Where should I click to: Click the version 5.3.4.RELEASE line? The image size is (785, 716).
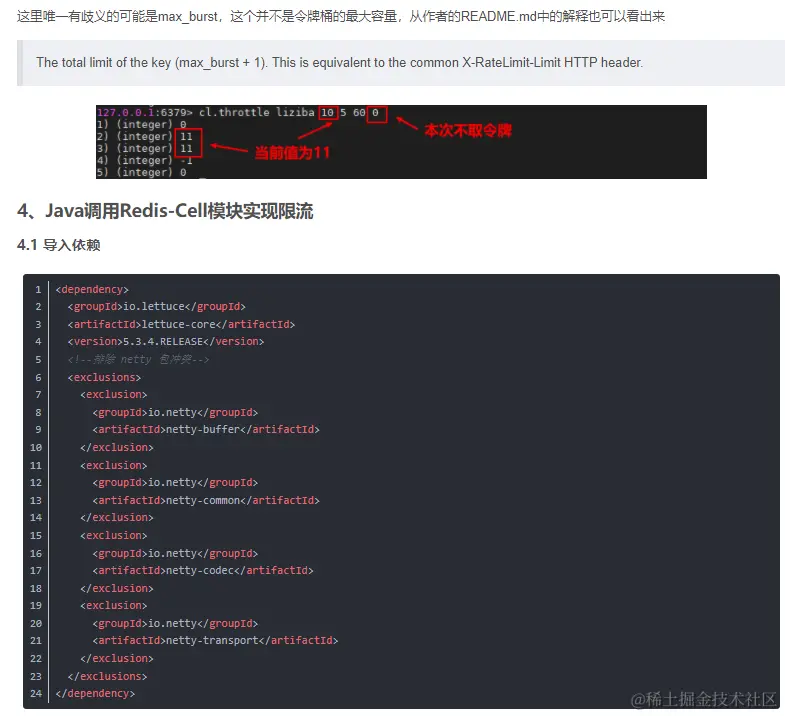[166, 341]
